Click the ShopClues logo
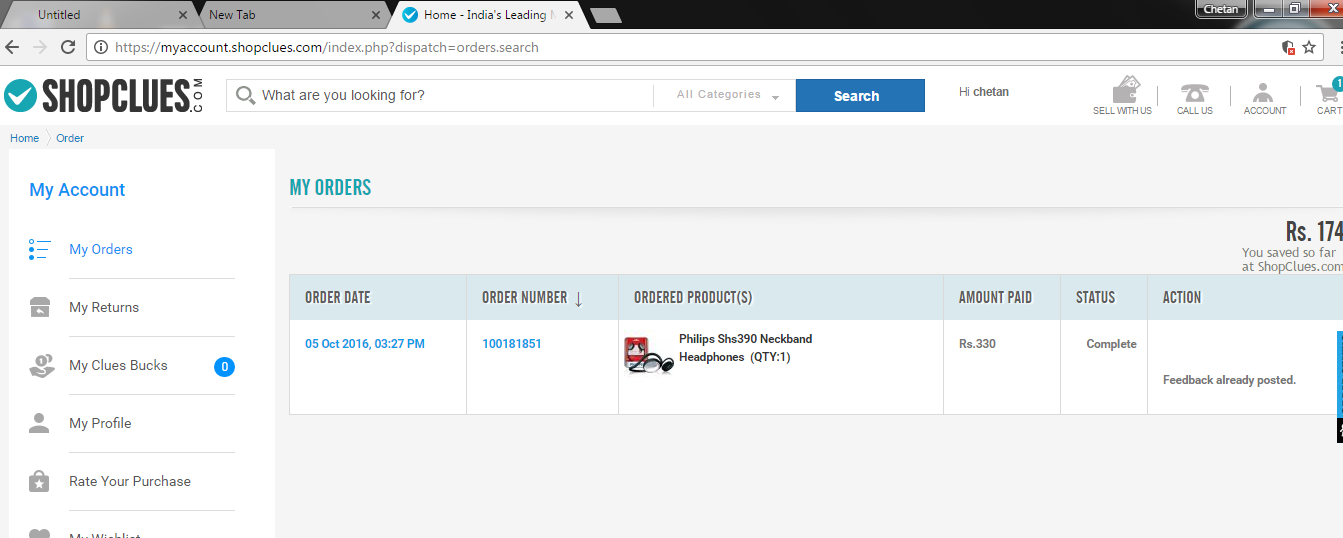Image resolution: width=1343 pixels, height=538 pixels. click(103, 95)
